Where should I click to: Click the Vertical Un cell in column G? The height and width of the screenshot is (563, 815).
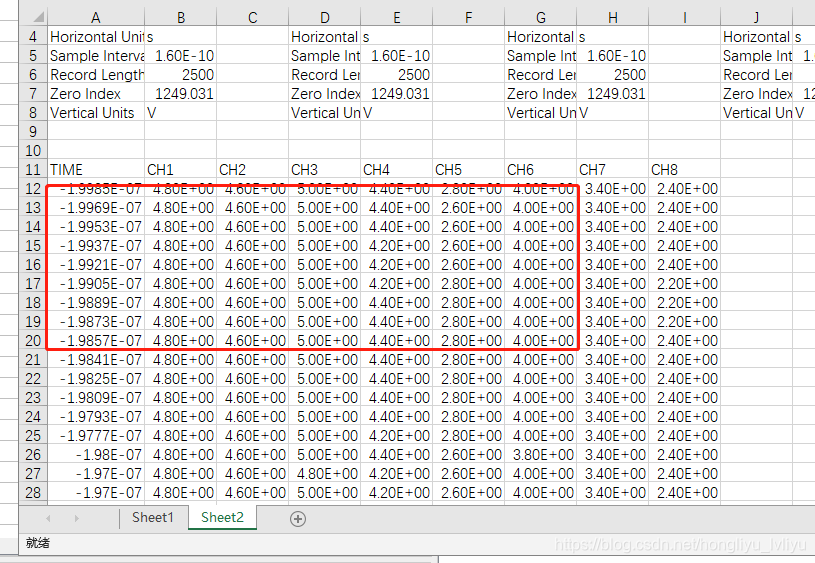tap(541, 113)
